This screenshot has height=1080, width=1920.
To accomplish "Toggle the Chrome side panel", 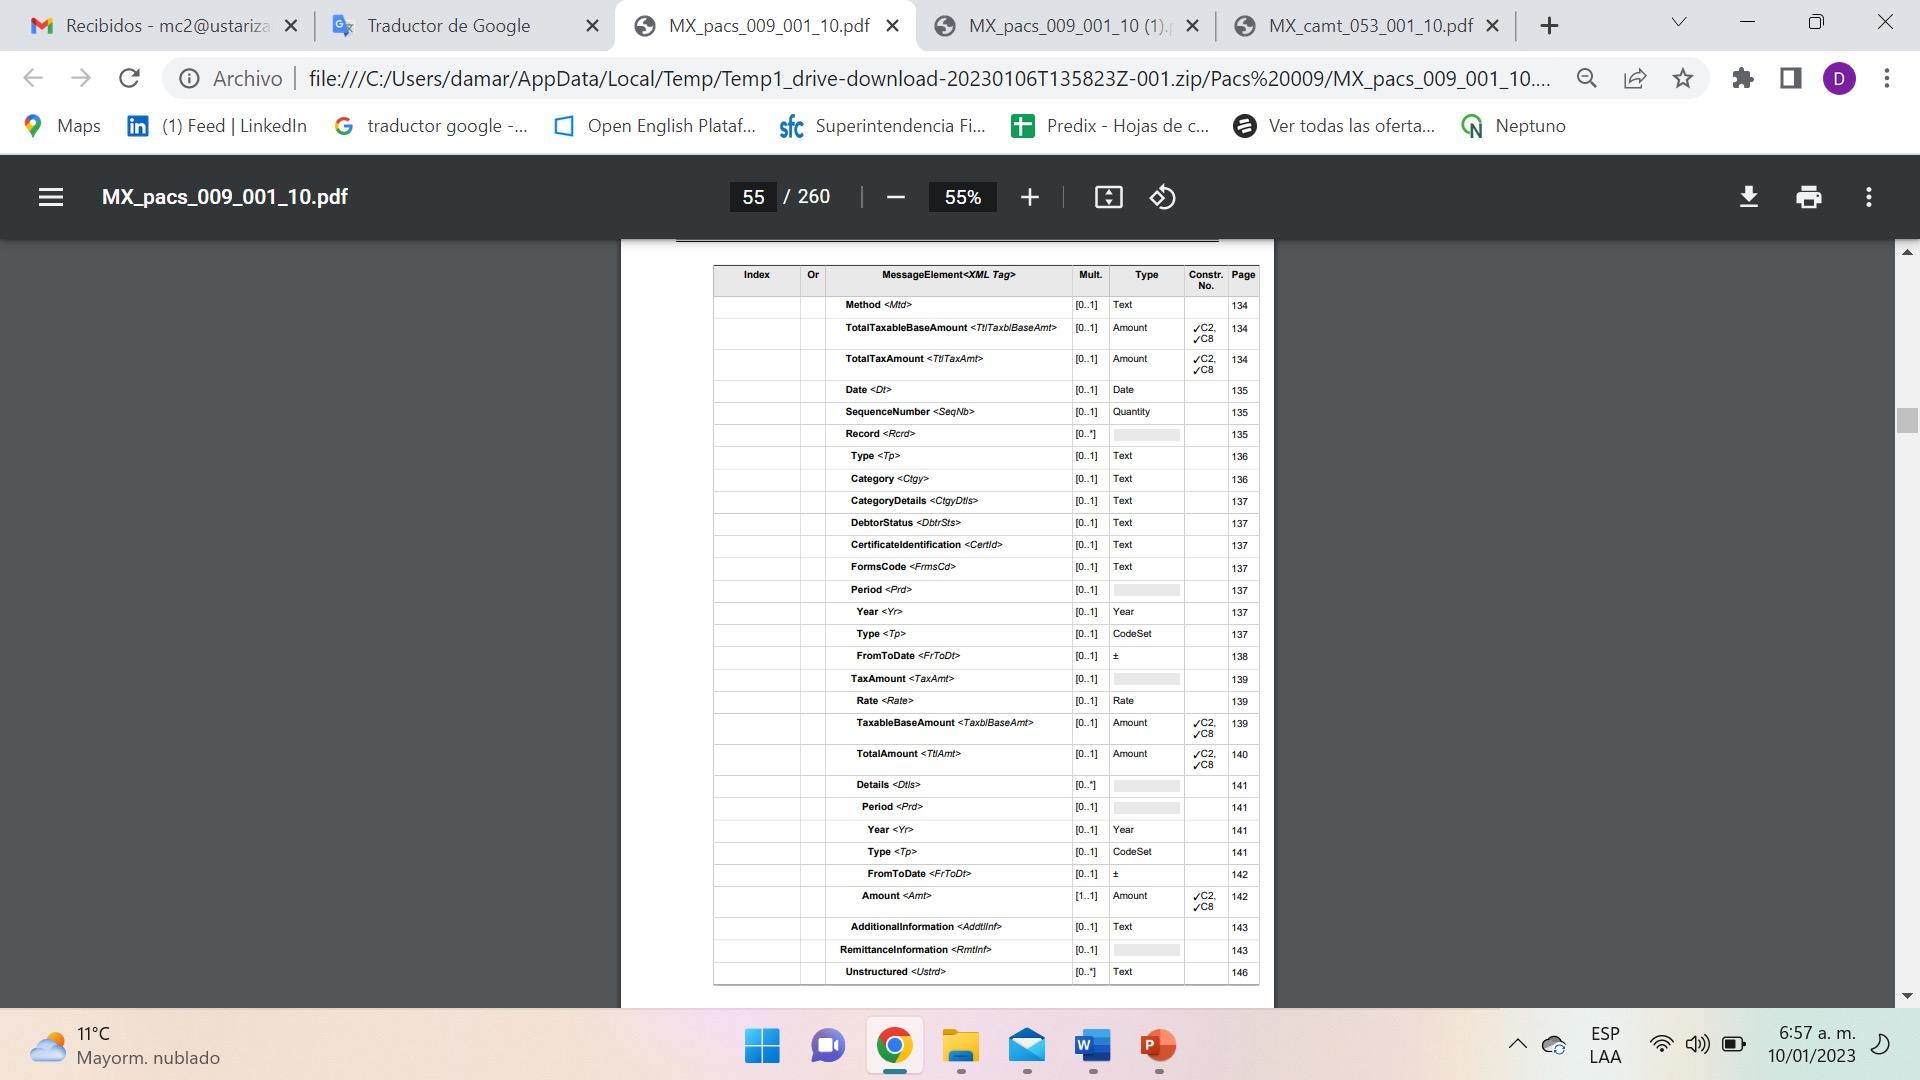I will click(x=1790, y=78).
